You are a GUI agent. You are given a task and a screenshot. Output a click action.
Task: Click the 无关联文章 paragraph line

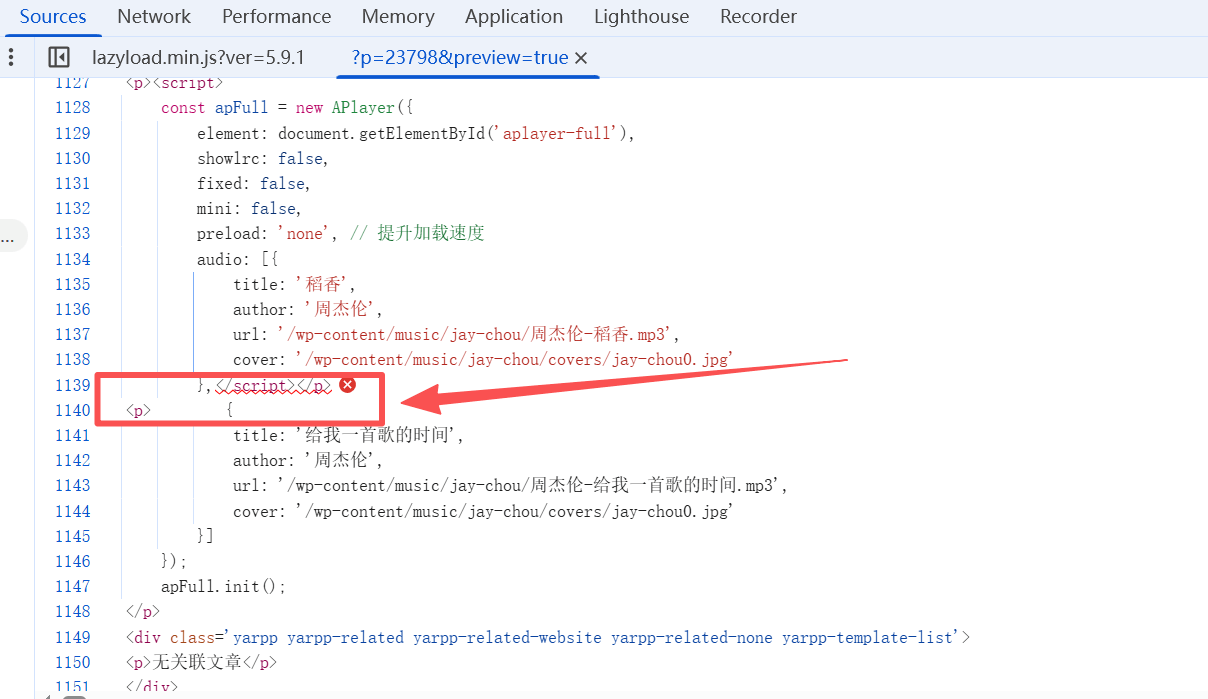tap(201, 662)
